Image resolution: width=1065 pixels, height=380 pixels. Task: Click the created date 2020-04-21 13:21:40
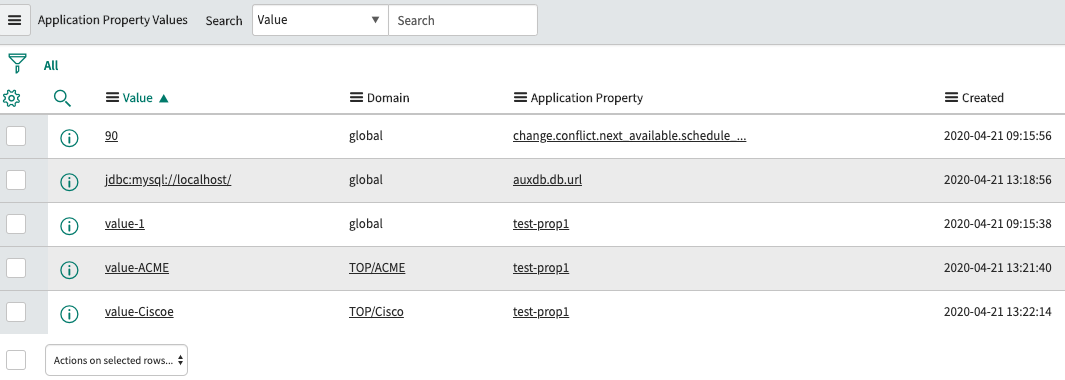click(998, 268)
